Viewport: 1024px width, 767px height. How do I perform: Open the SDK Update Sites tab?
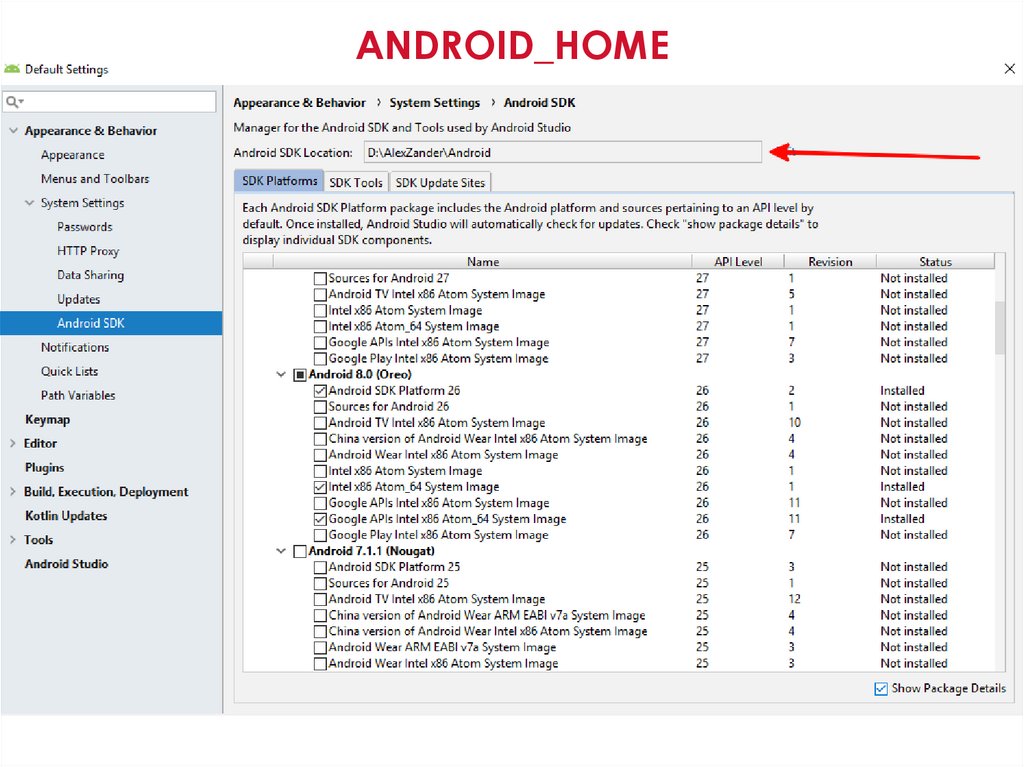[x=440, y=182]
